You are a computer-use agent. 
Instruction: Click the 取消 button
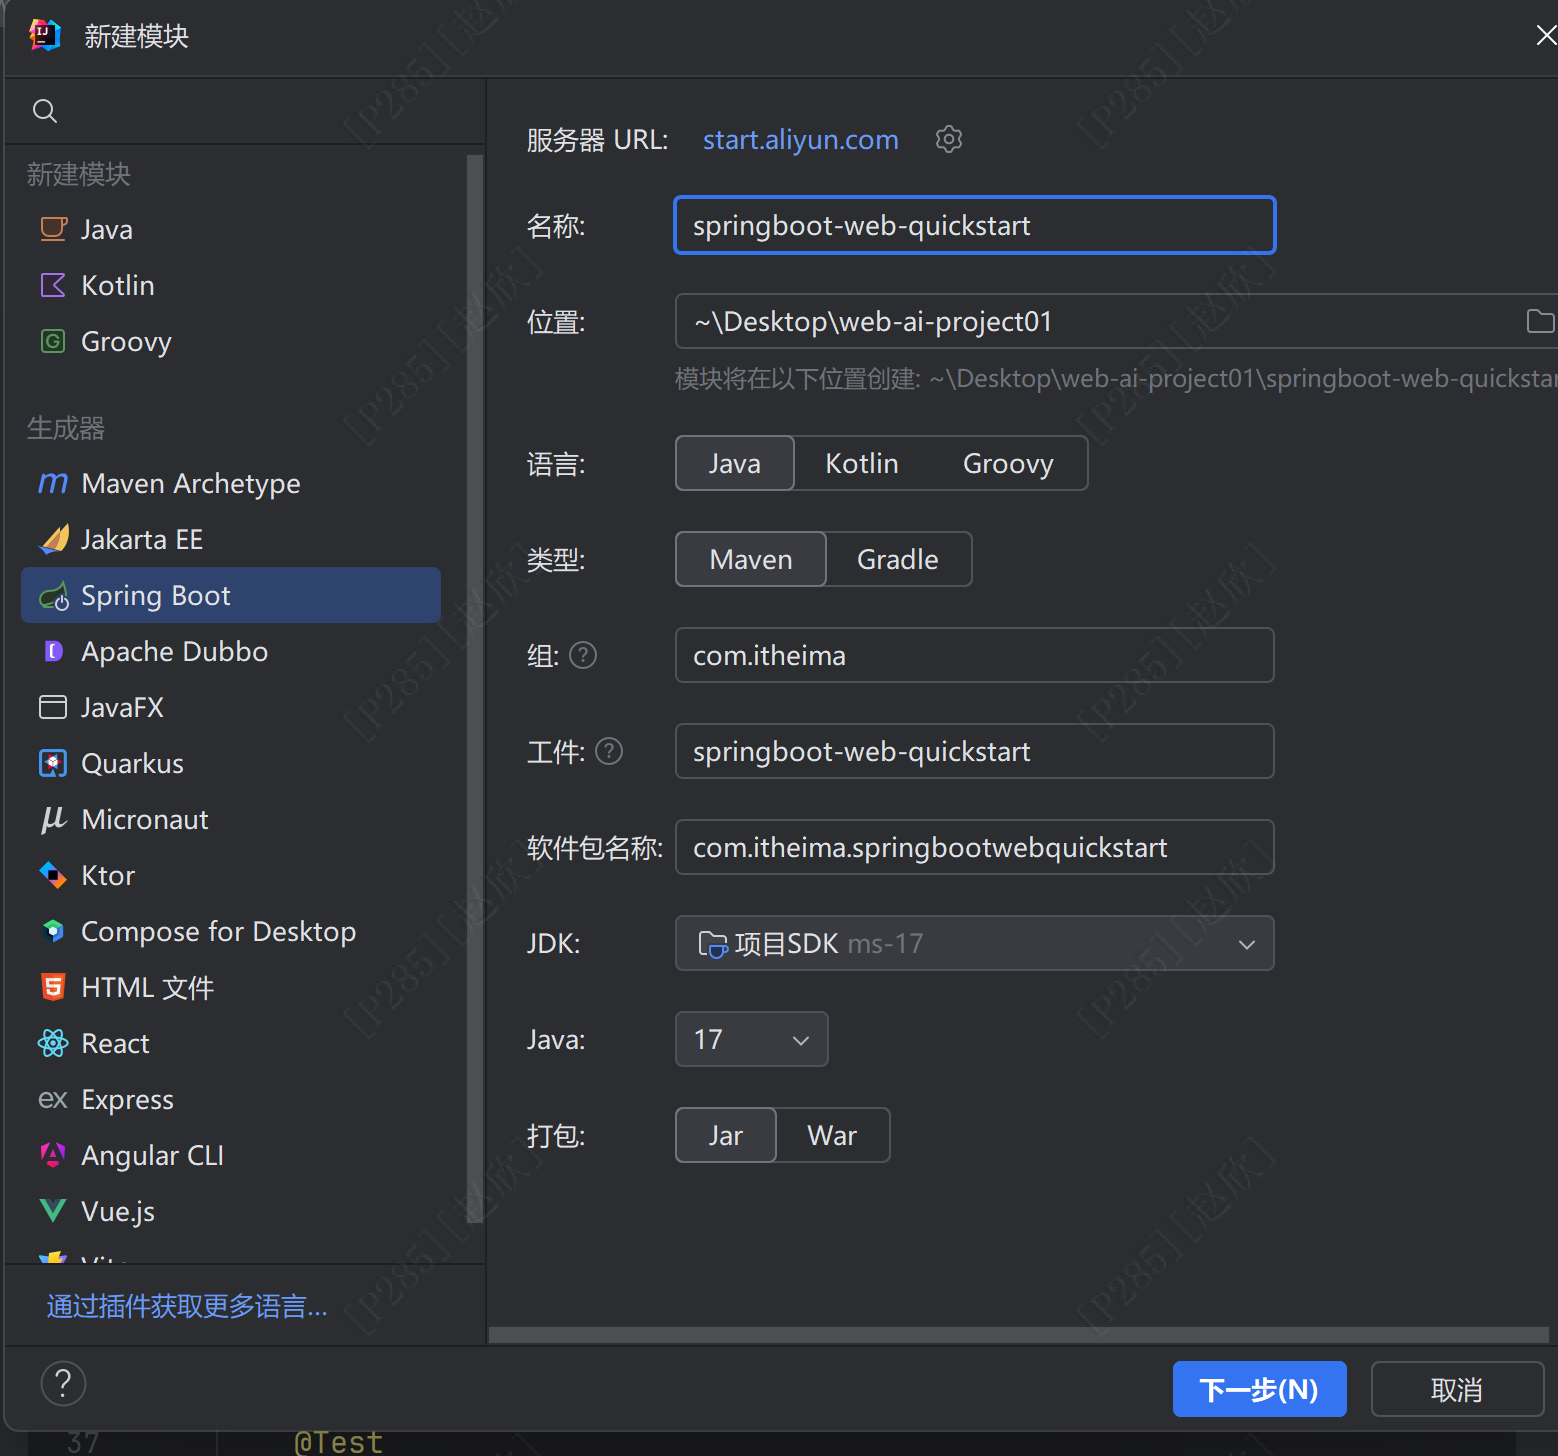pos(1457,1389)
